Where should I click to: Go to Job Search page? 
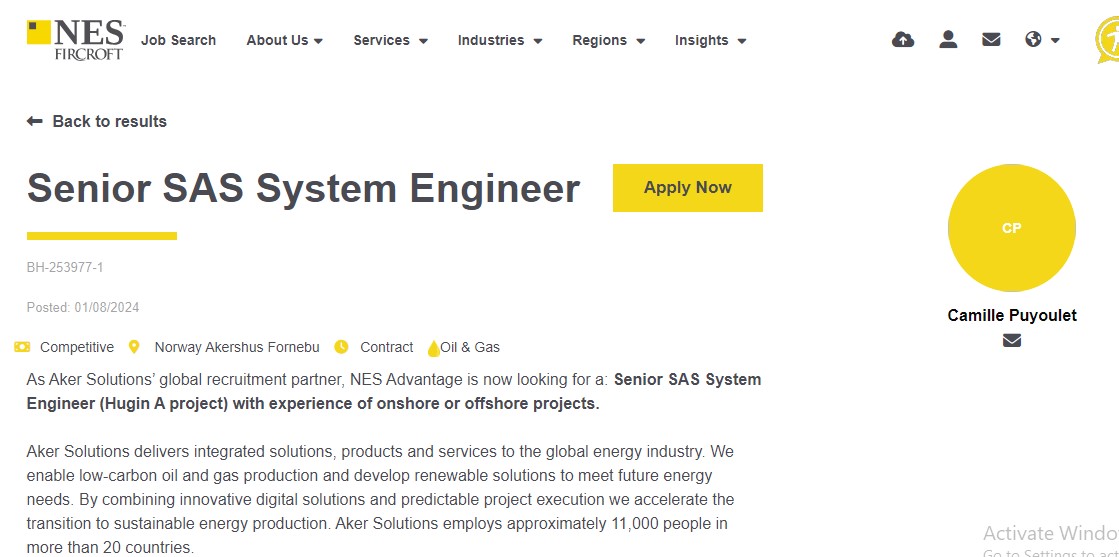click(178, 40)
